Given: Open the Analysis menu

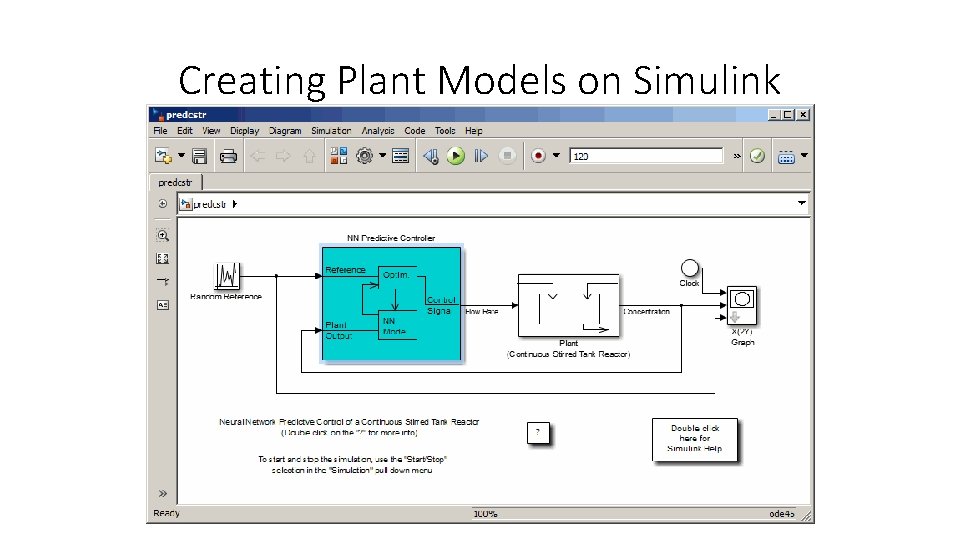Looking at the screenshot, I should click(378, 130).
